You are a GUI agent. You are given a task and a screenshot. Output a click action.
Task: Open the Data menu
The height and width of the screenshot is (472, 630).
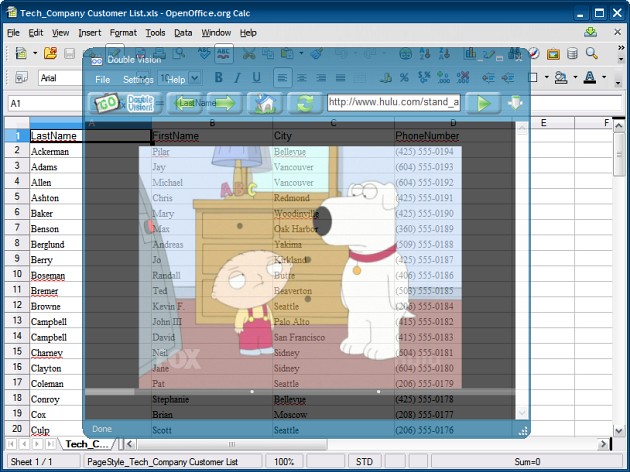pyautogui.click(x=183, y=33)
